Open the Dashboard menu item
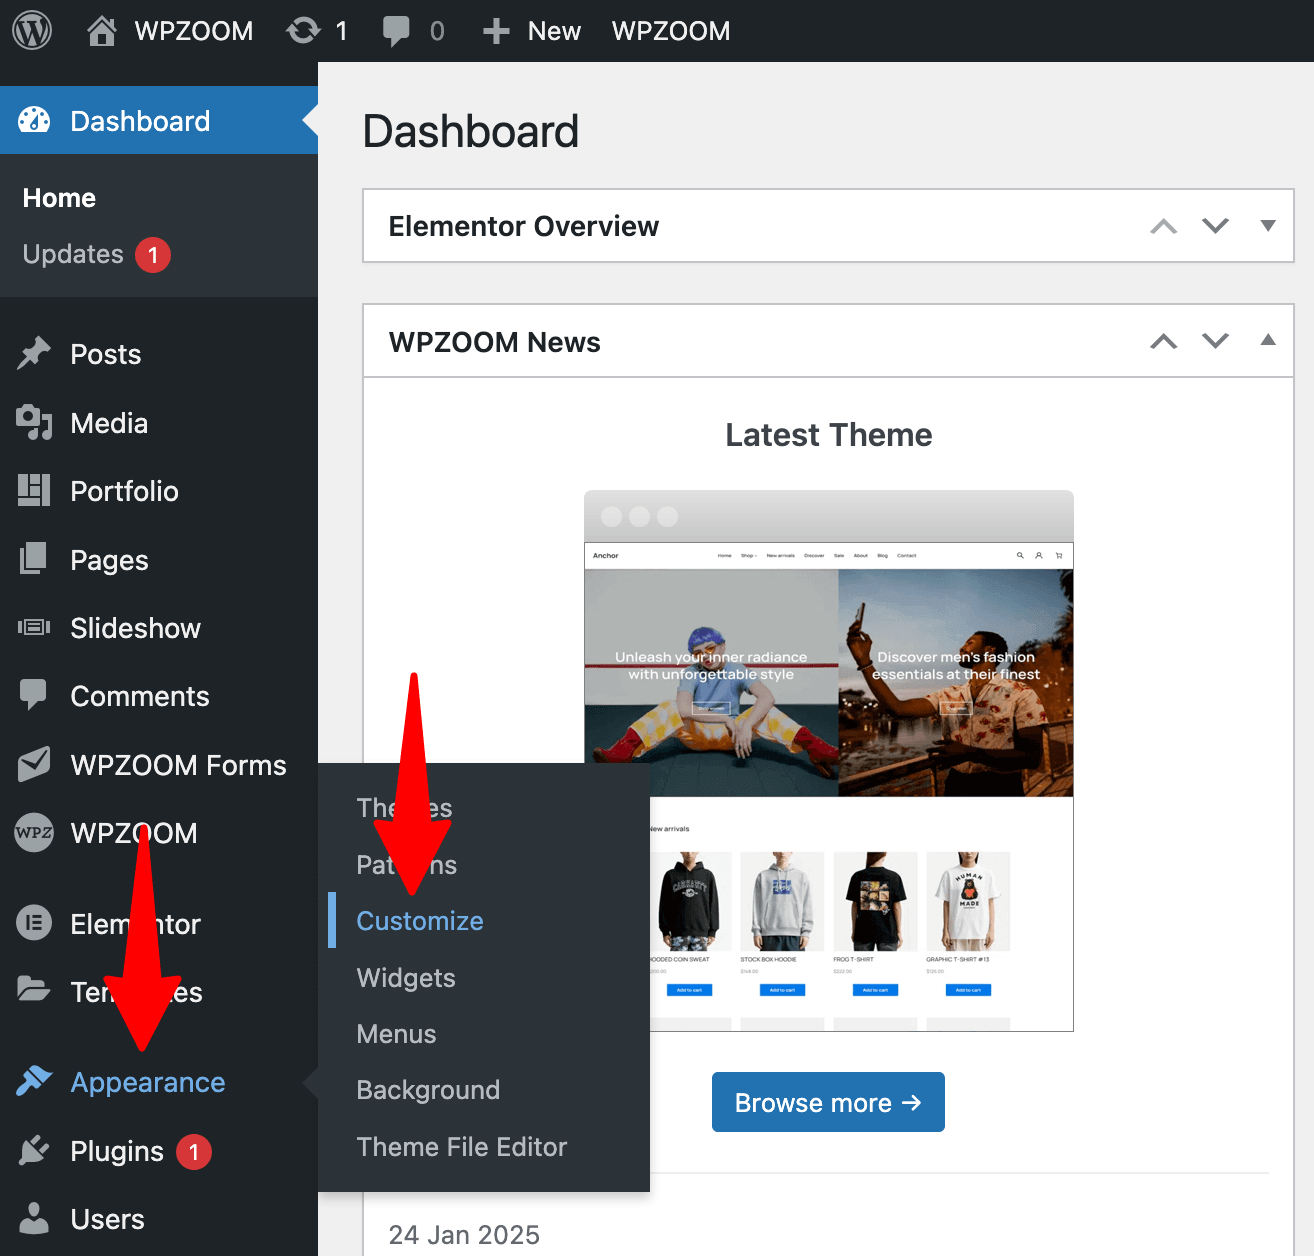 click(159, 121)
